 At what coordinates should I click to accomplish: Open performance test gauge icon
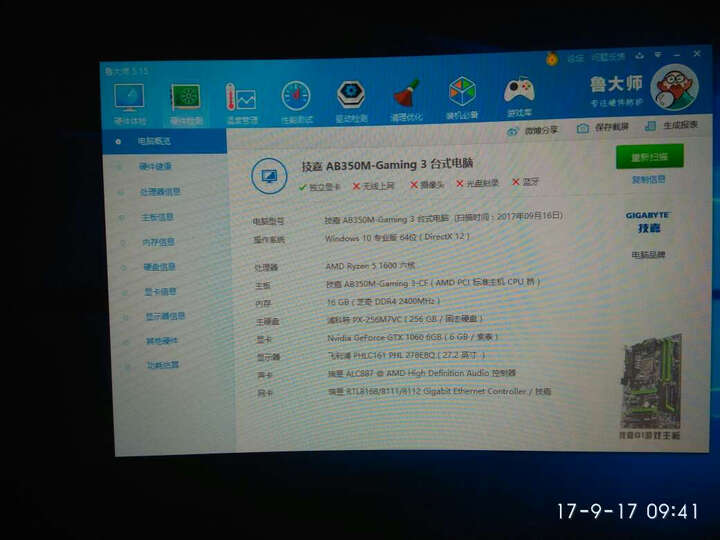click(x=296, y=96)
